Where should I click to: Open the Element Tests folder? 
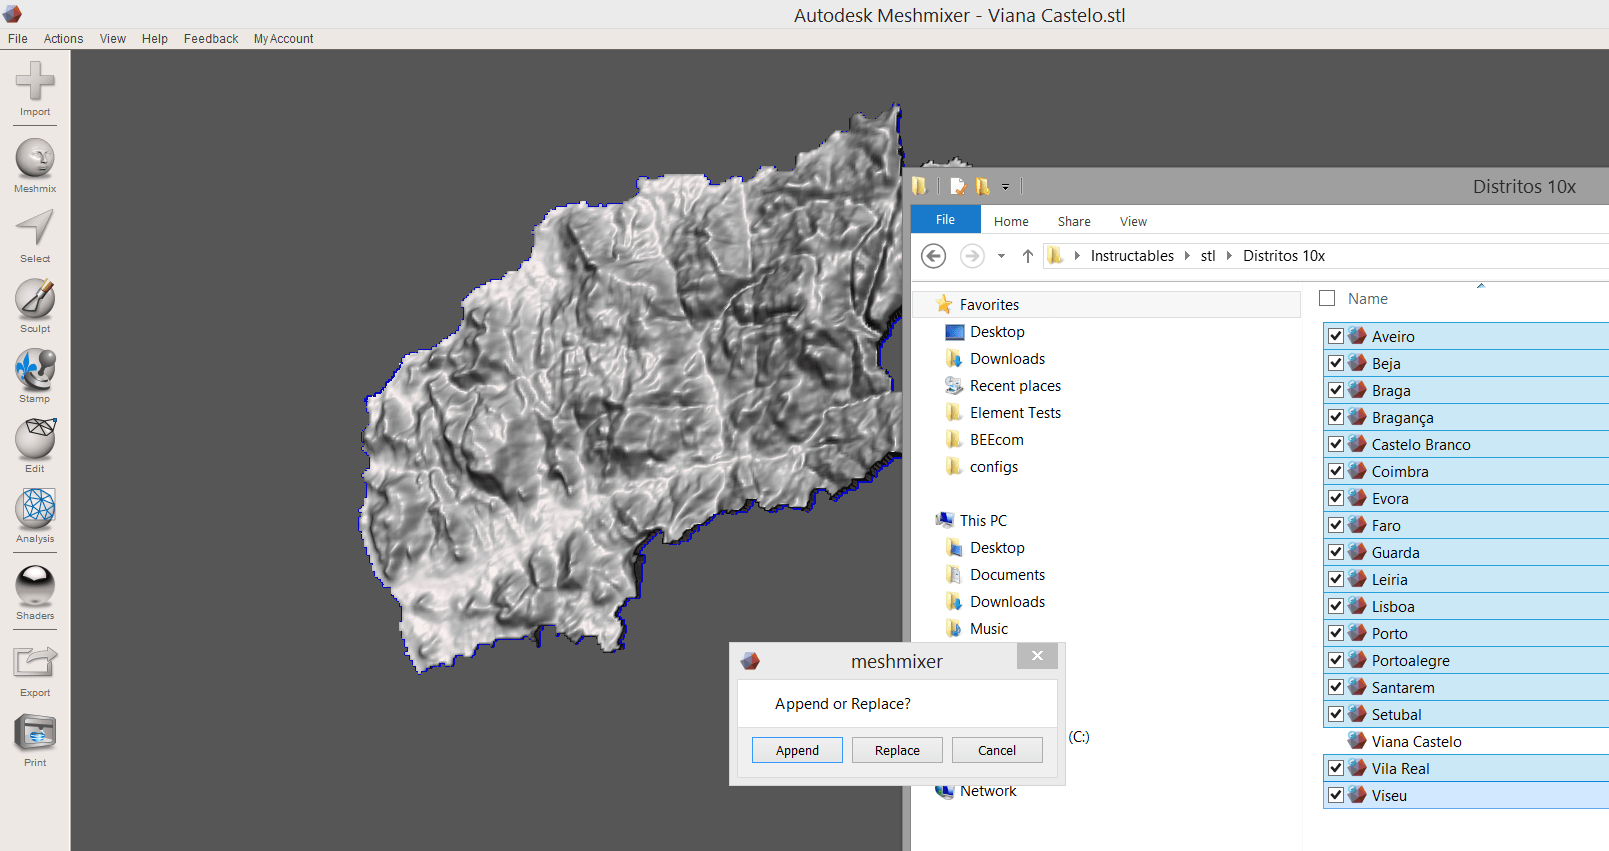[1003, 413]
